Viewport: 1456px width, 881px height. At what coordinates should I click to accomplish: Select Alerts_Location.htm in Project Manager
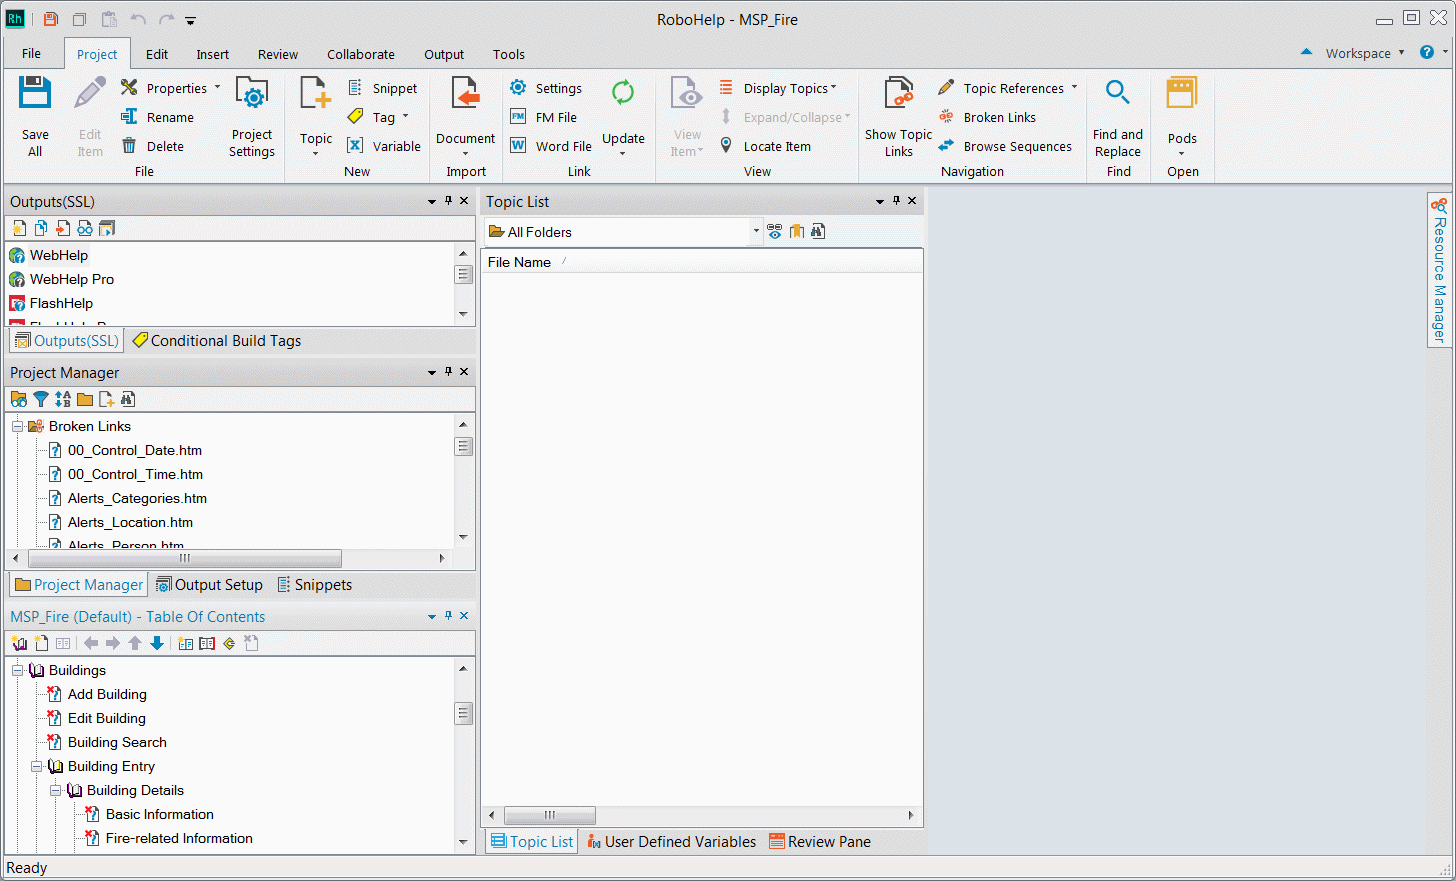(130, 522)
